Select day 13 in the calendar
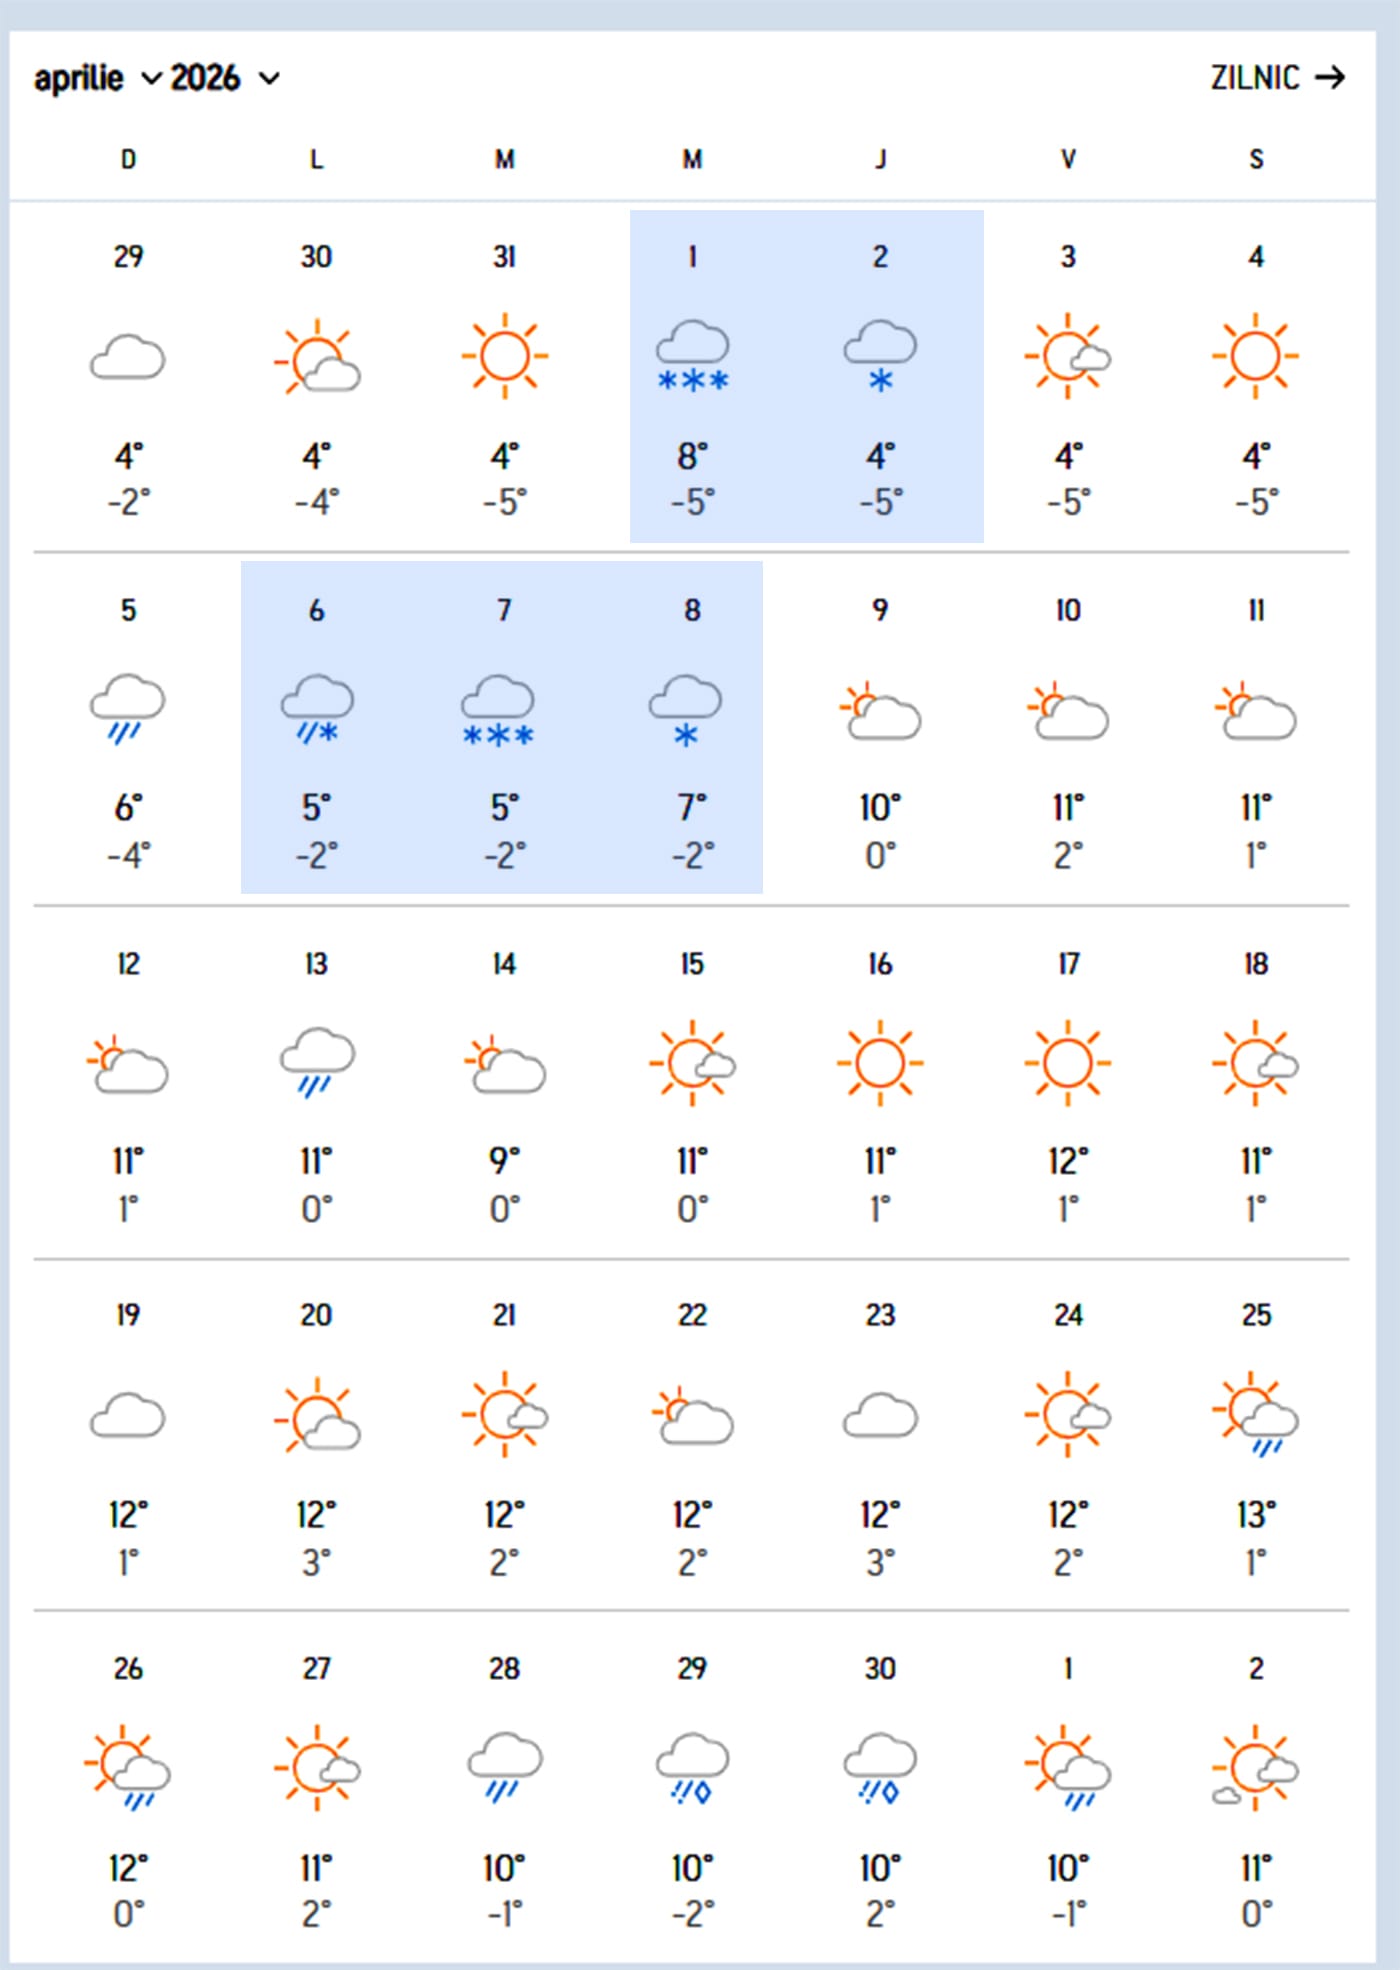 316,964
